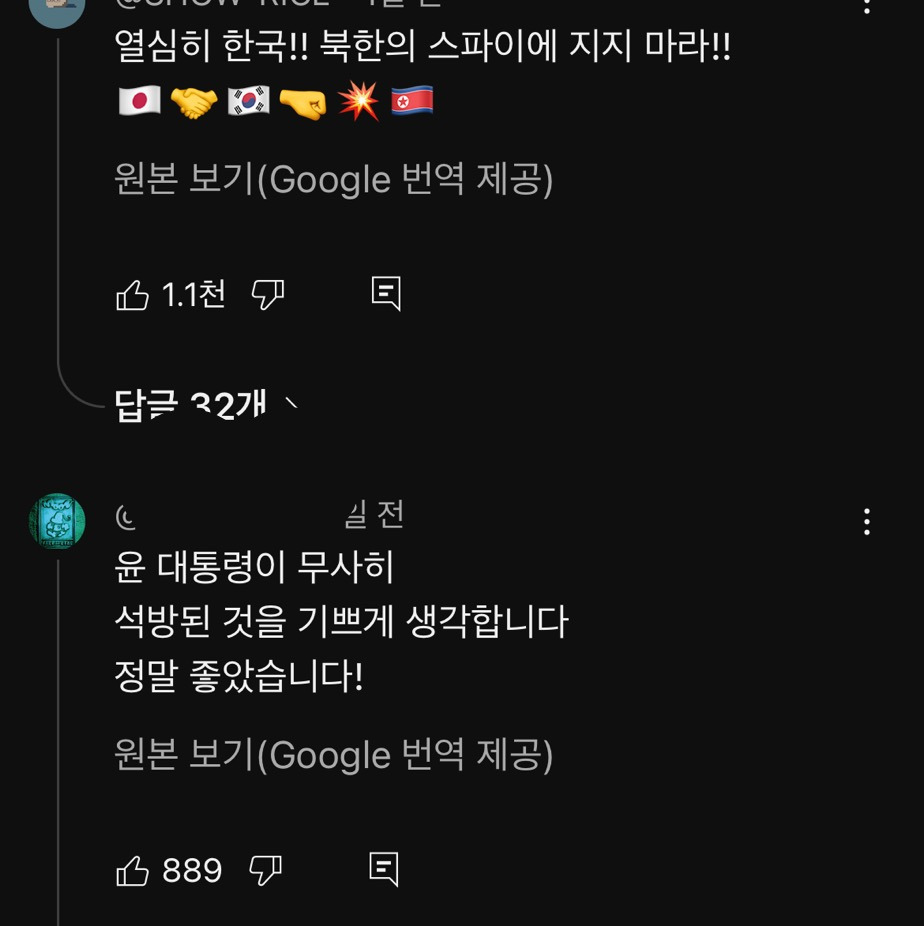Open the green profile avatar of second commenter
Image resolution: width=924 pixels, height=926 pixels.
pos(57,521)
